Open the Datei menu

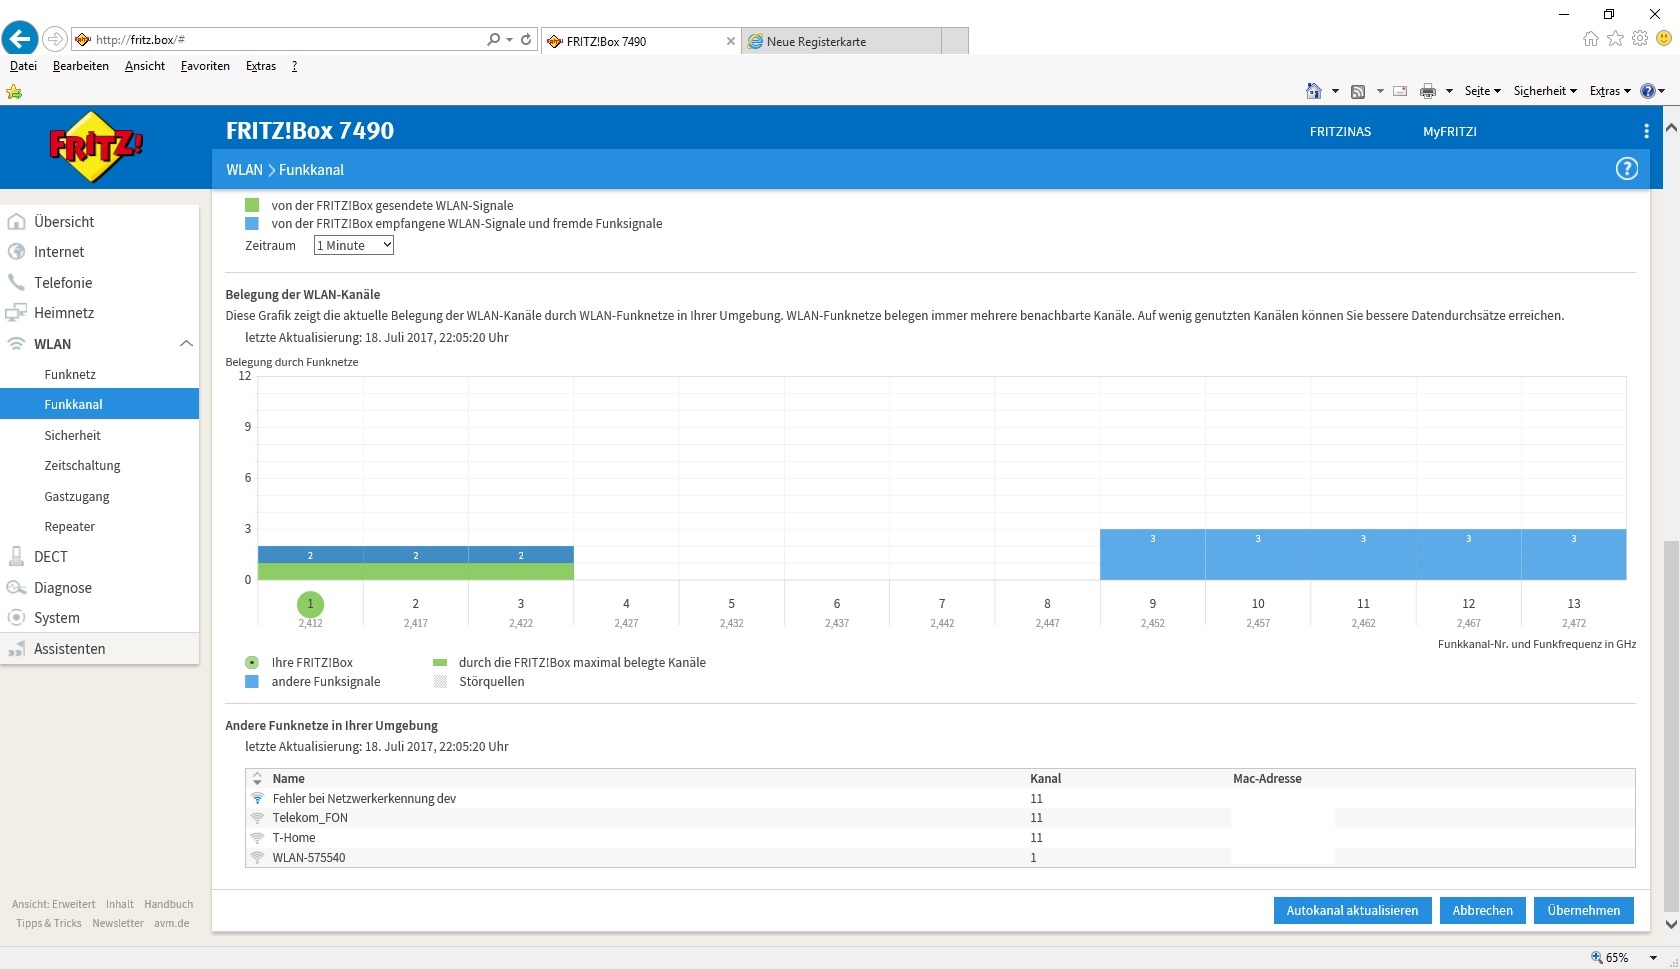23,66
